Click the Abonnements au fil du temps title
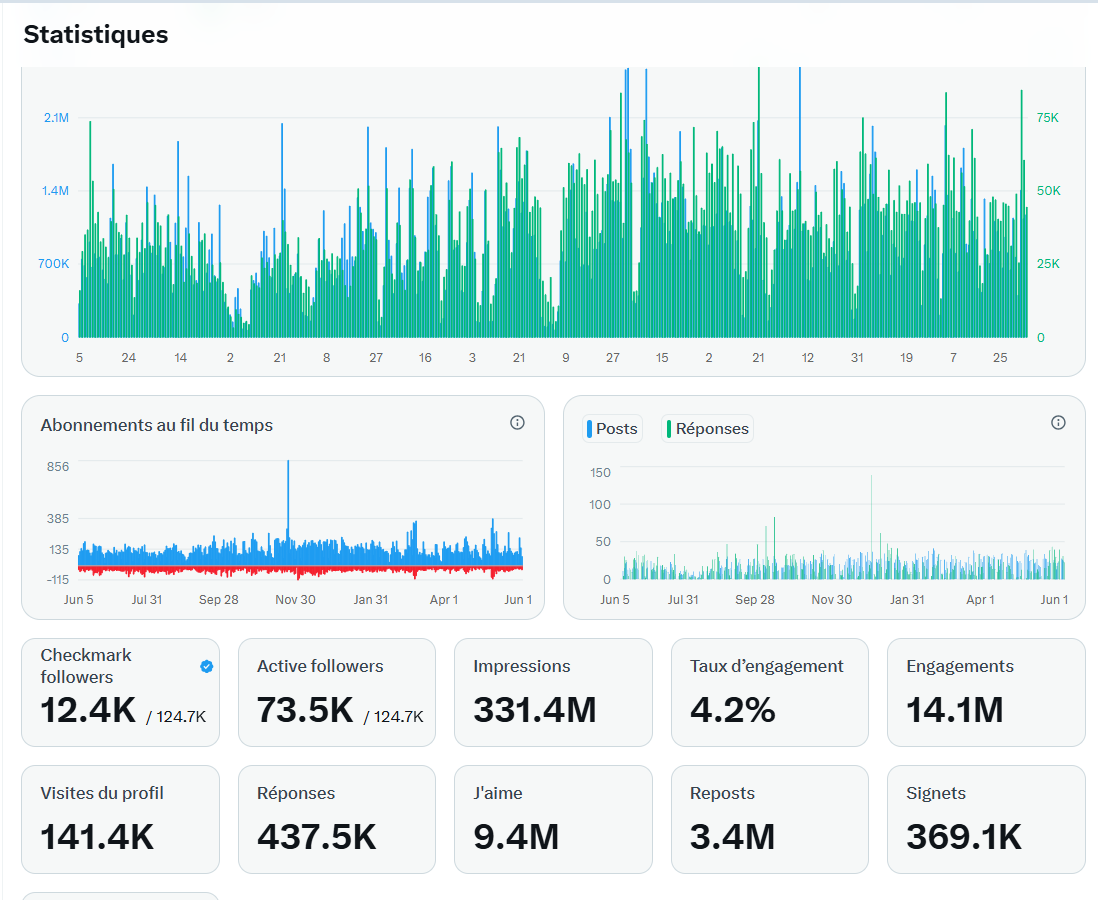Viewport: 1098px width, 900px height. (157, 425)
